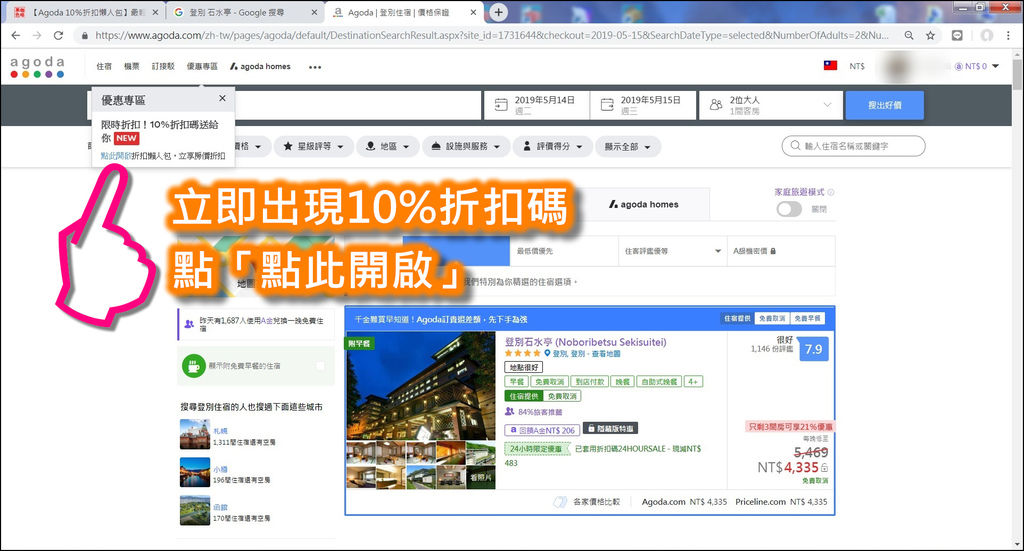
Task: Toggle 家庭旅遊模式 switch
Action: coord(789,209)
